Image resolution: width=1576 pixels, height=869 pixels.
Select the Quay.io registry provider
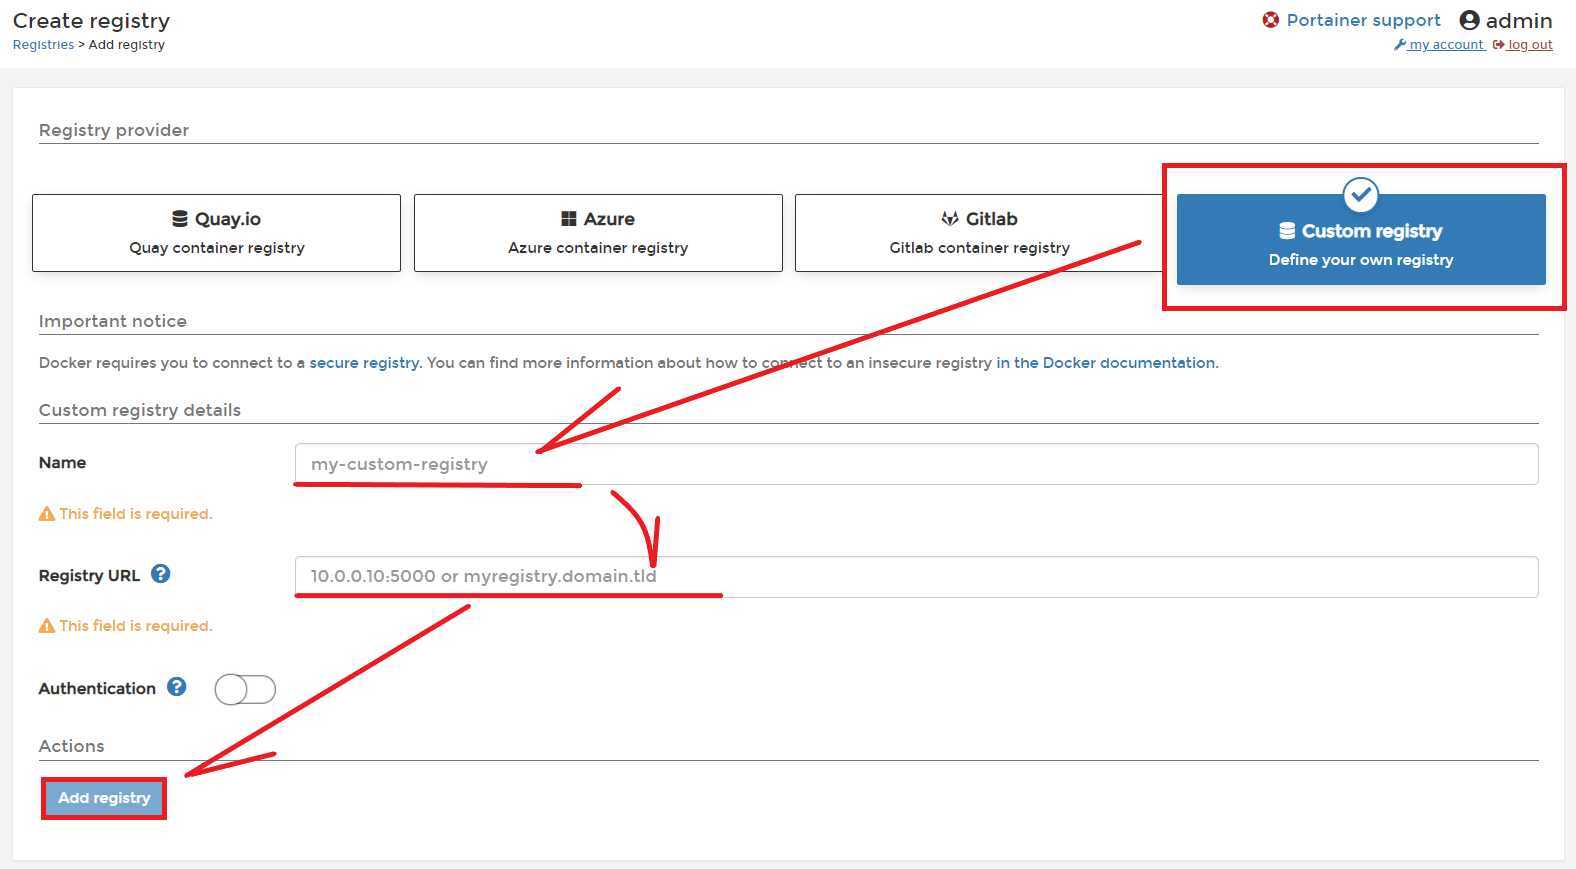tap(216, 233)
